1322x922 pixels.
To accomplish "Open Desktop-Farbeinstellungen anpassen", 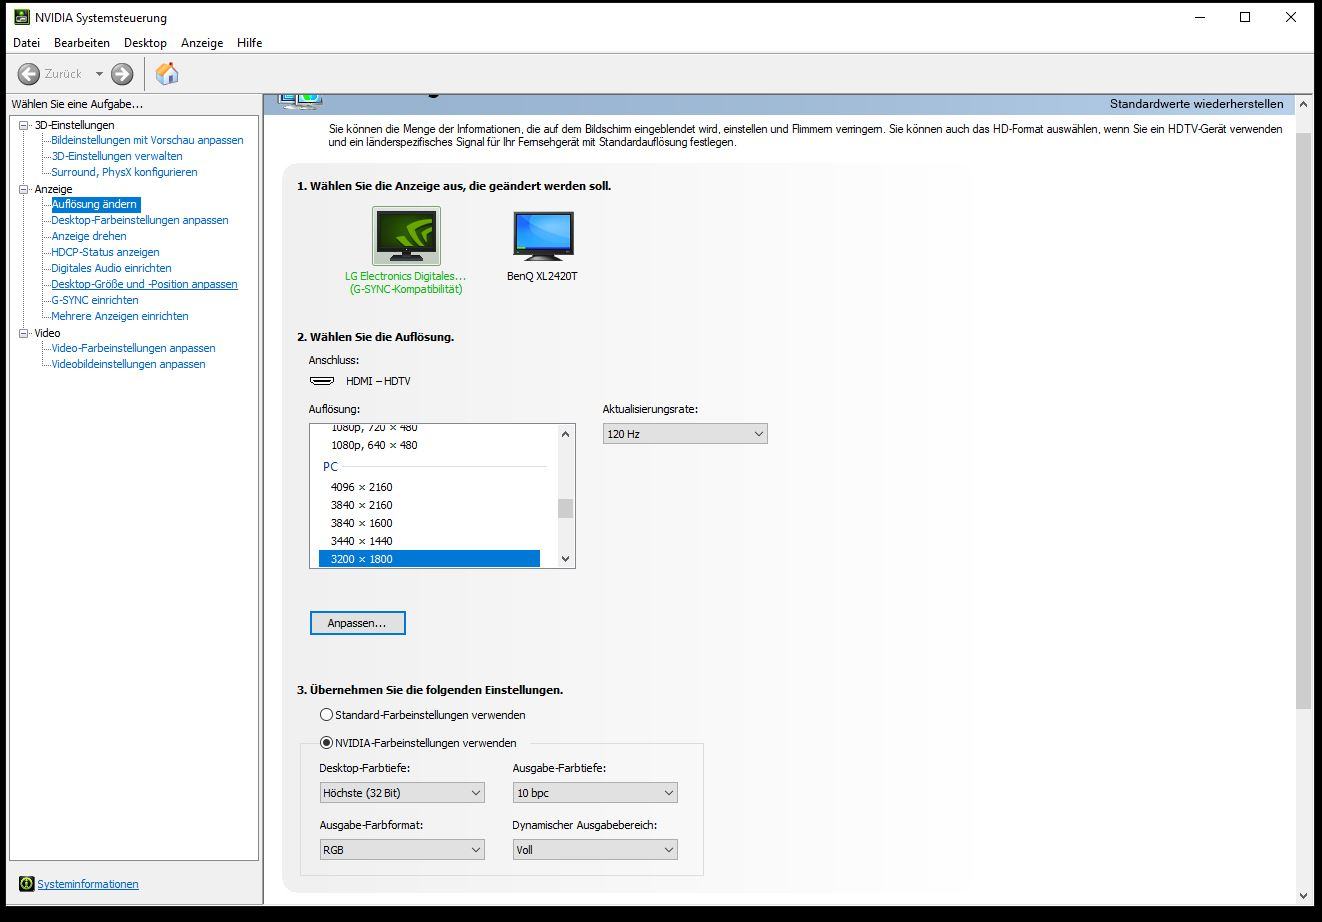I will (140, 220).
